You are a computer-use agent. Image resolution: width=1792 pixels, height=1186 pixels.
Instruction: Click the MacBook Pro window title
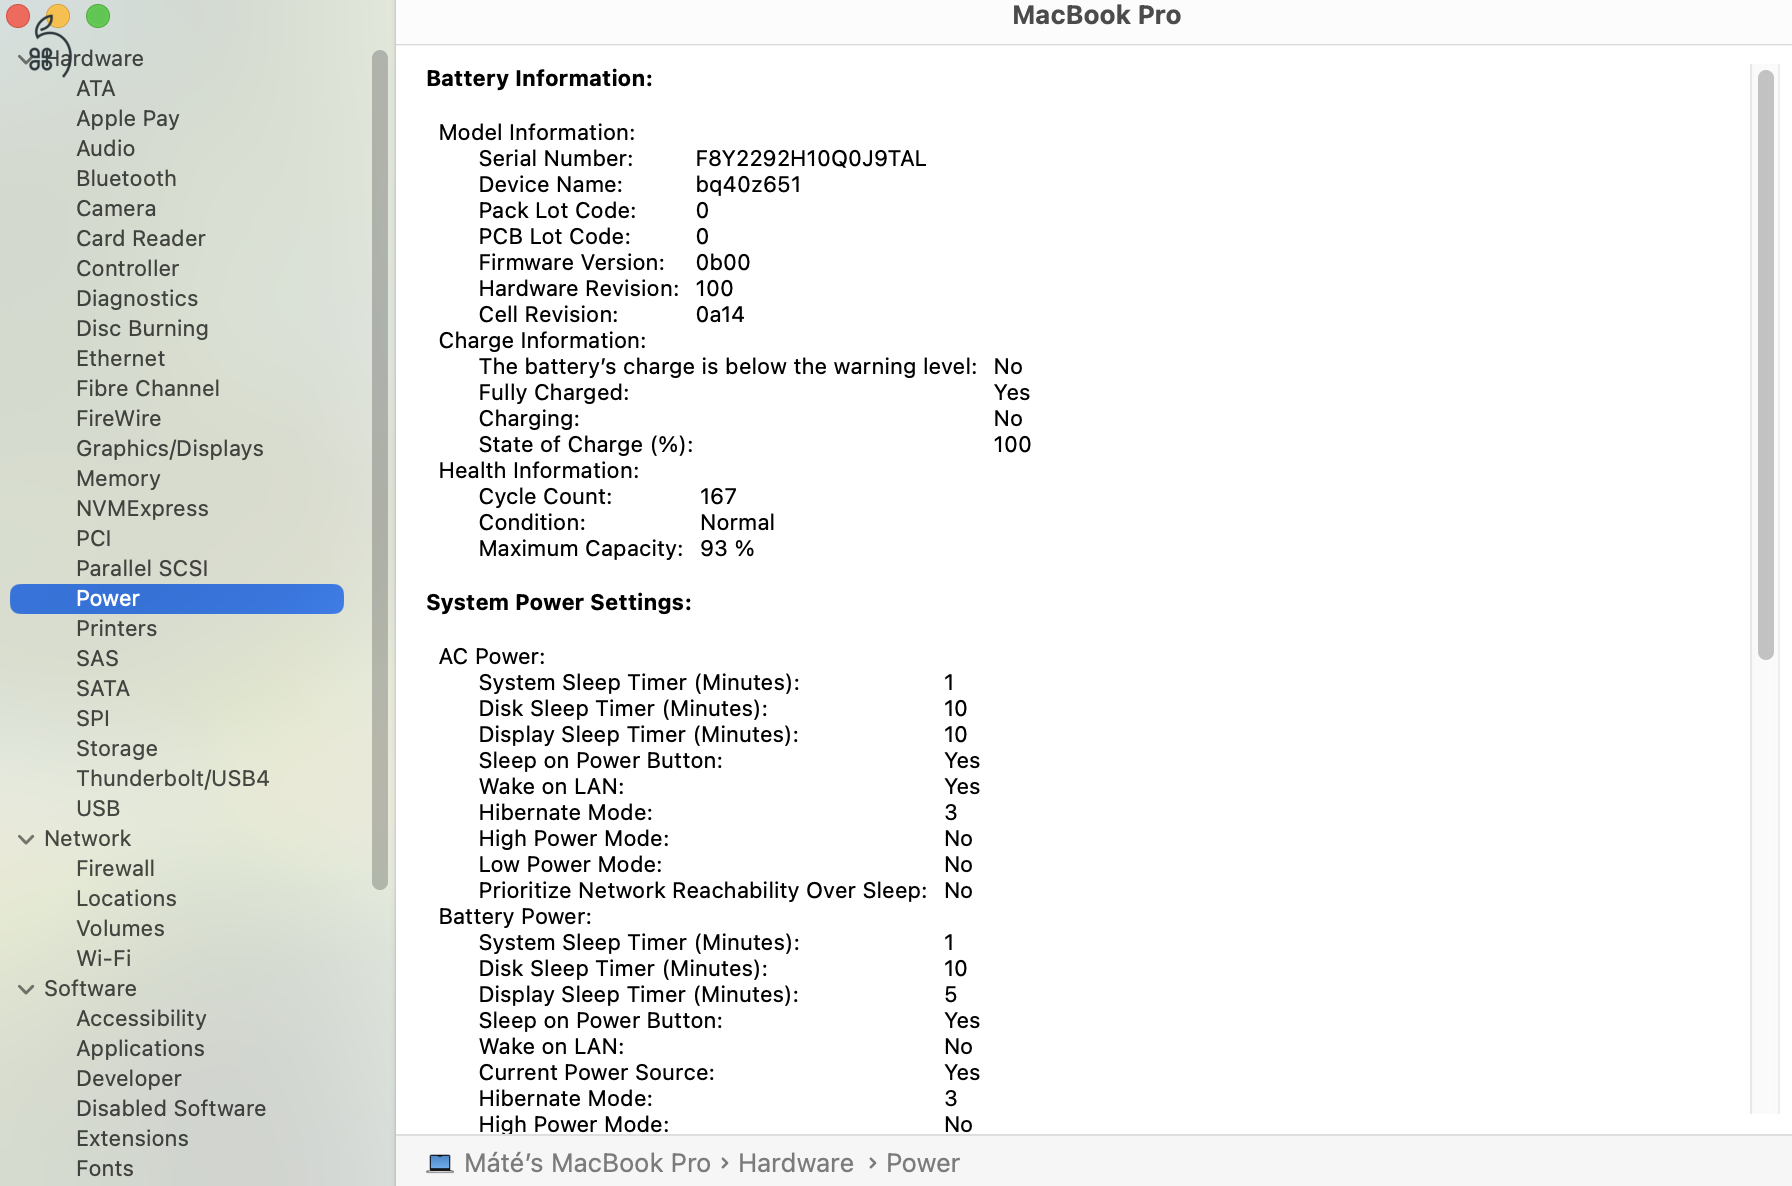1096,16
